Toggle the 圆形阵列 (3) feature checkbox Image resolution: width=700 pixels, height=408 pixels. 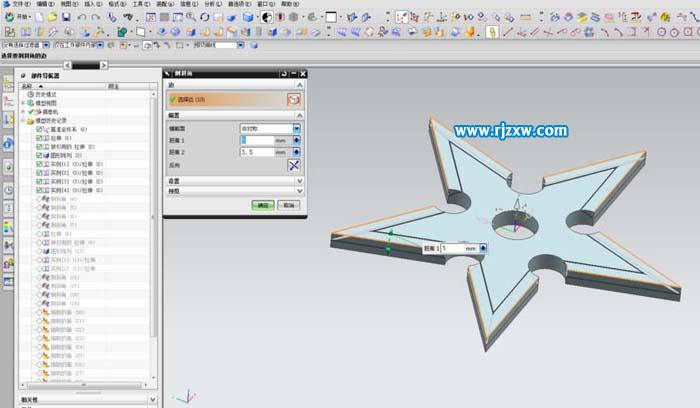tap(40, 155)
